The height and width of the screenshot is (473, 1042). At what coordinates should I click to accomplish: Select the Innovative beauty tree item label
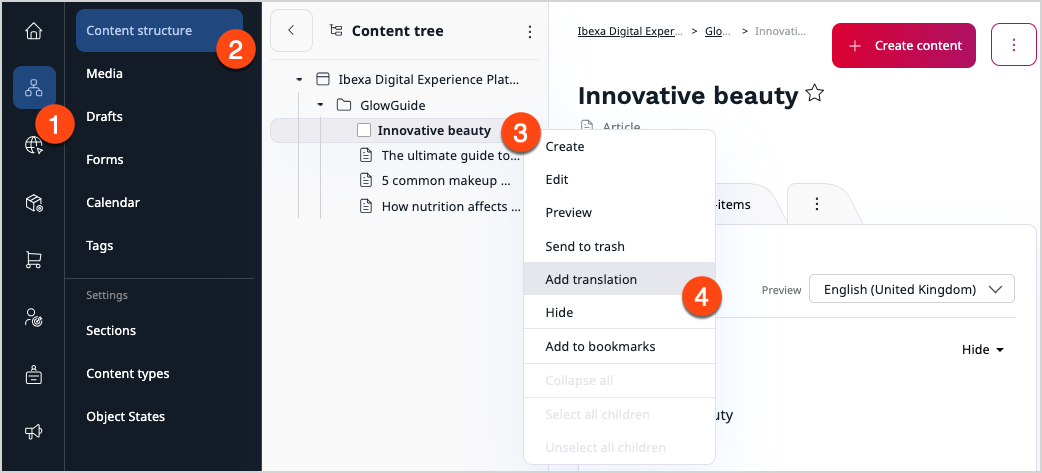click(x=434, y=131)
